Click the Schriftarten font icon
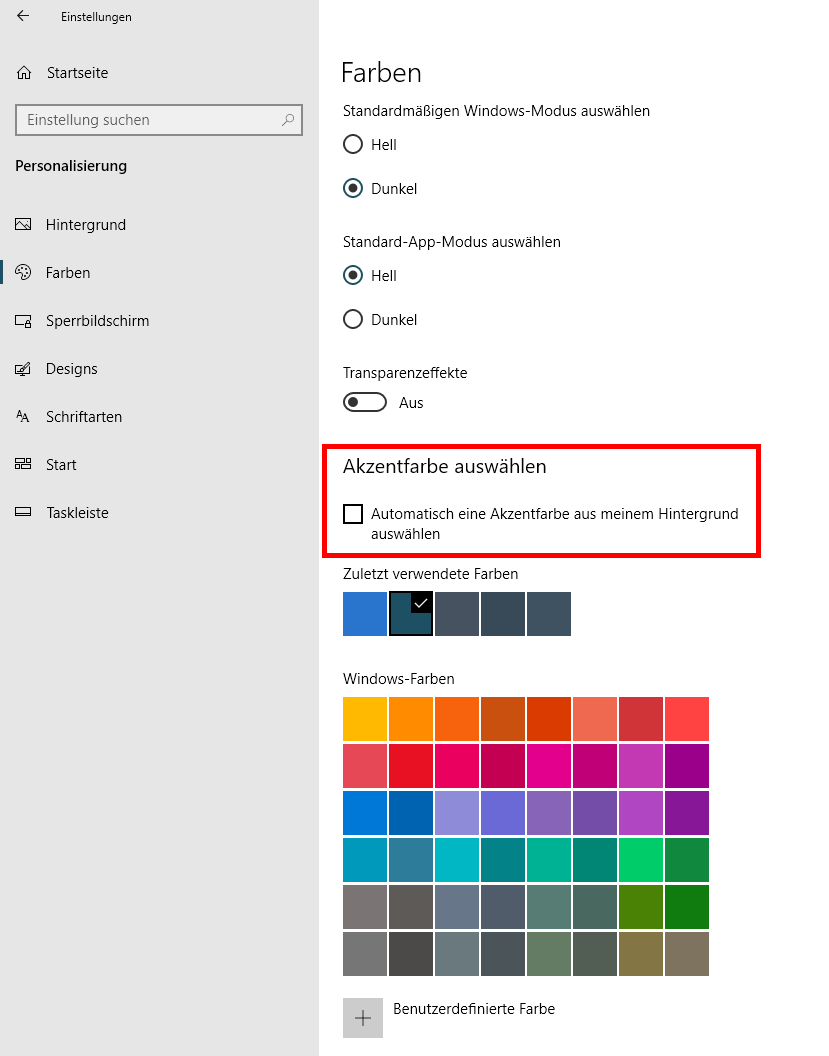829x1056 pixels. point(24,417)
